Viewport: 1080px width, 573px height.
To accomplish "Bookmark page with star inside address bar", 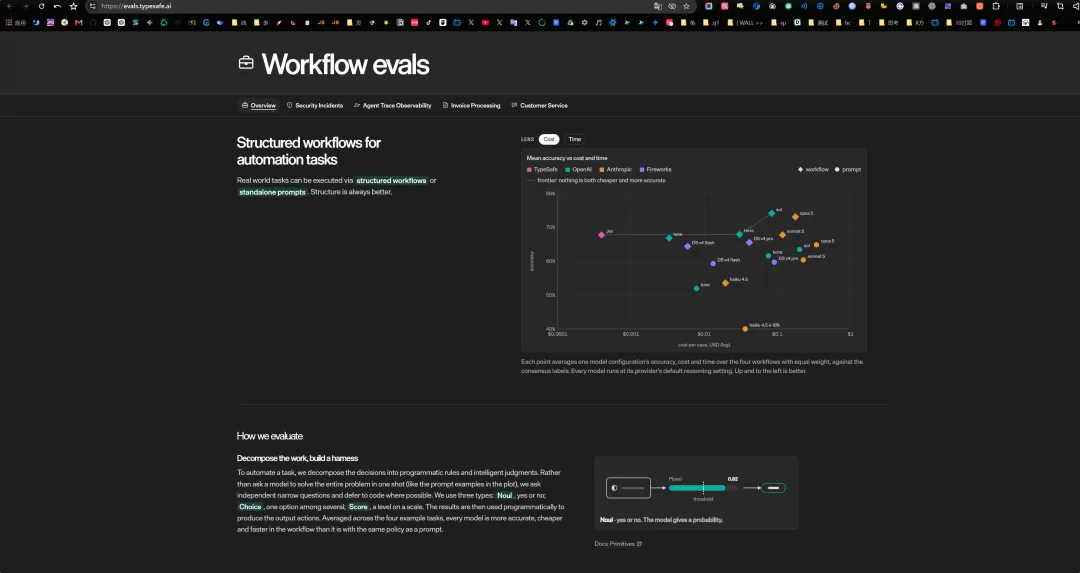I will click(686, 6).
